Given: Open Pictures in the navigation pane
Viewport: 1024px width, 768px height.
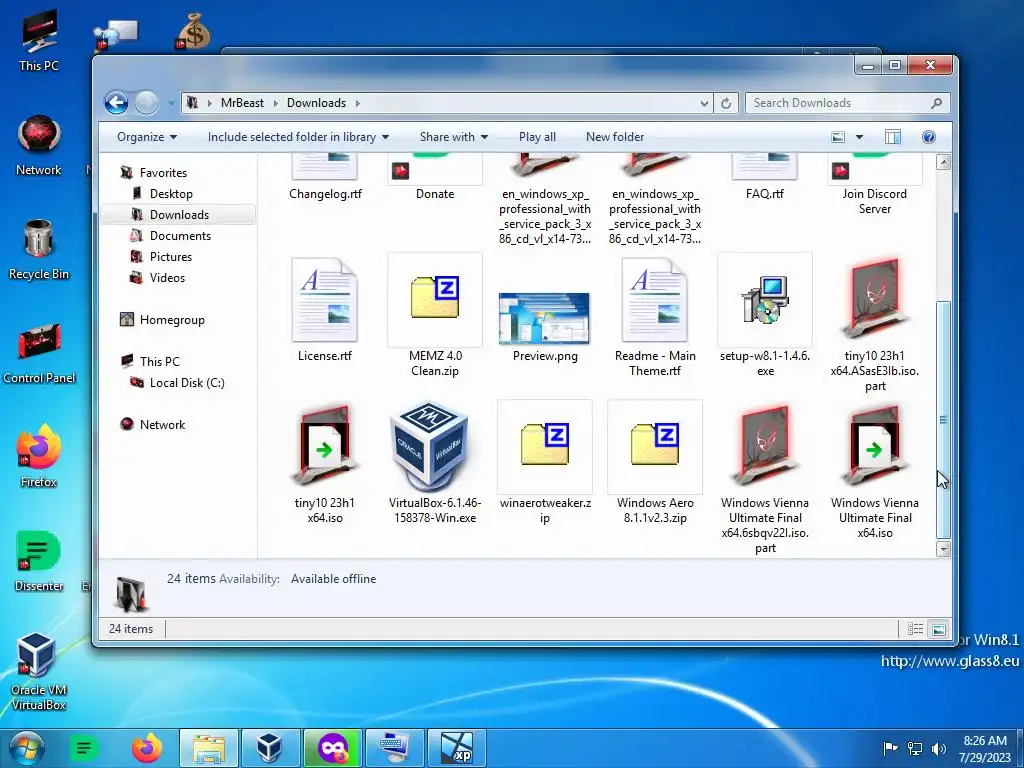Looking at the screenshot, I should pyautogui.click(x=170, y=257).
